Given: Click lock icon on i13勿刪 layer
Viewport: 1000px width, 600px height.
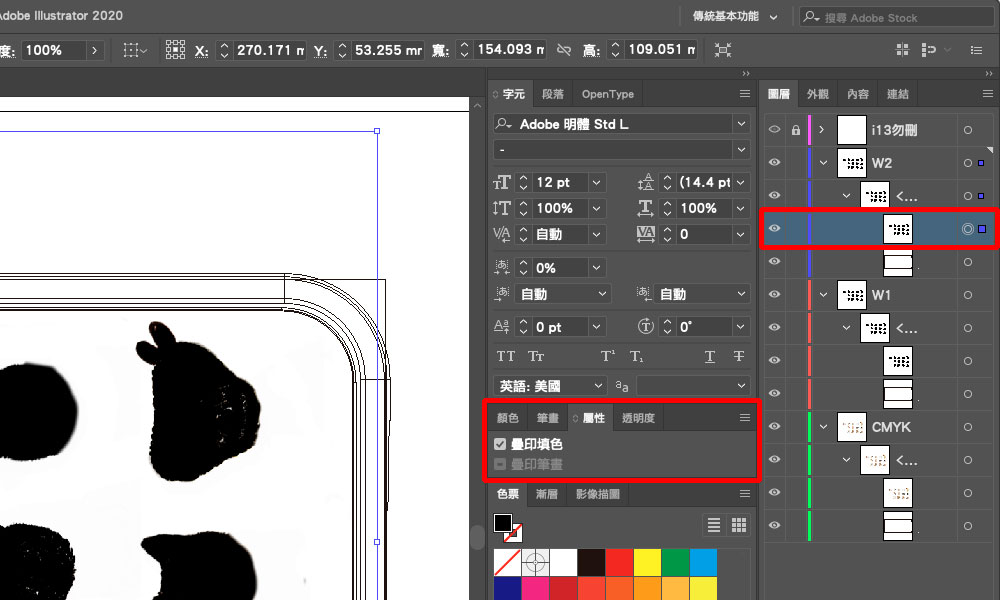Looking at the screenshot, I should point(796,130).
